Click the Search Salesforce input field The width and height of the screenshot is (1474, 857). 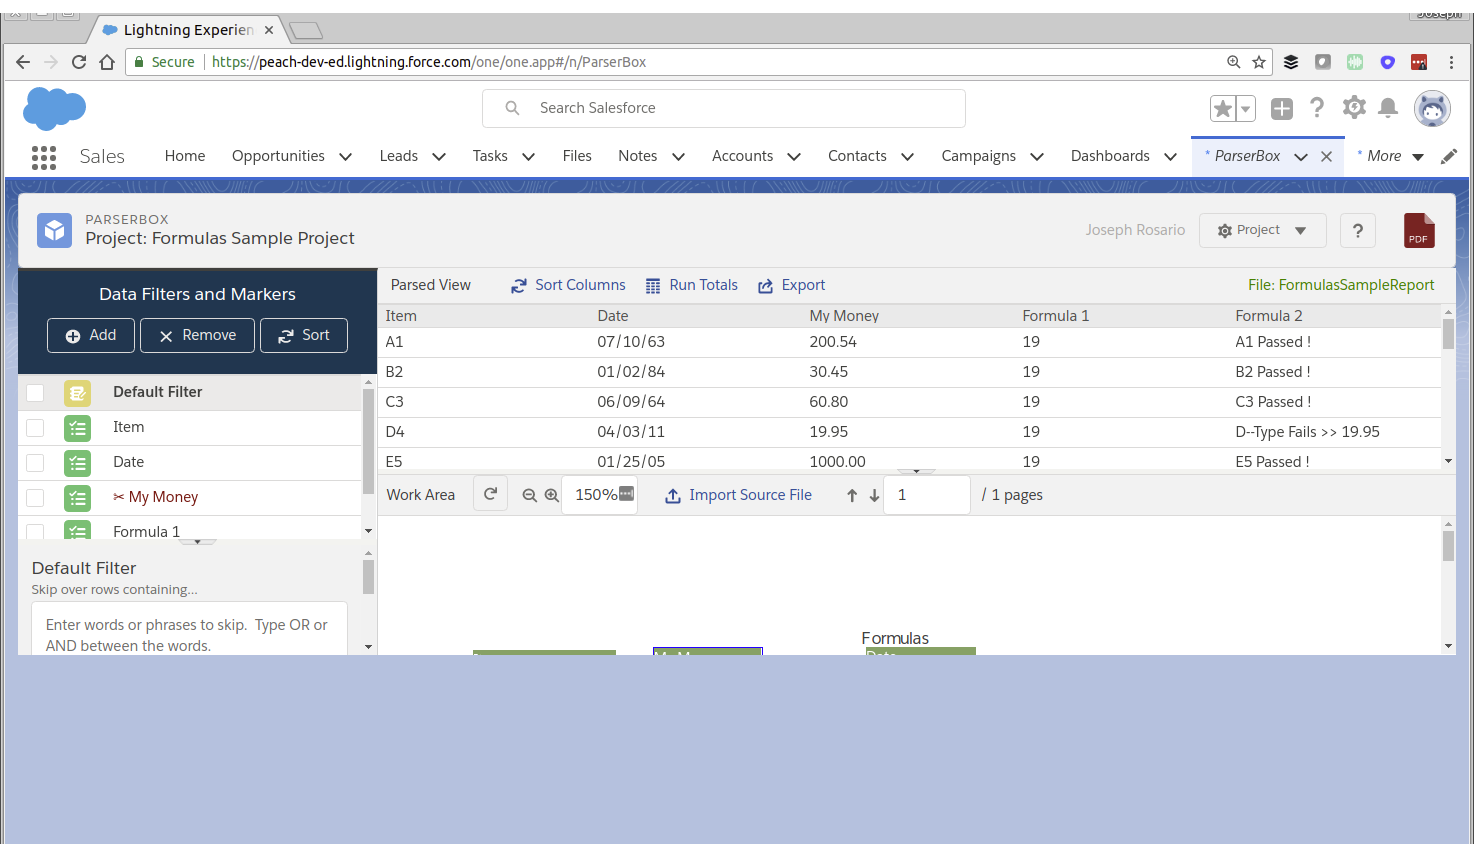723,108
